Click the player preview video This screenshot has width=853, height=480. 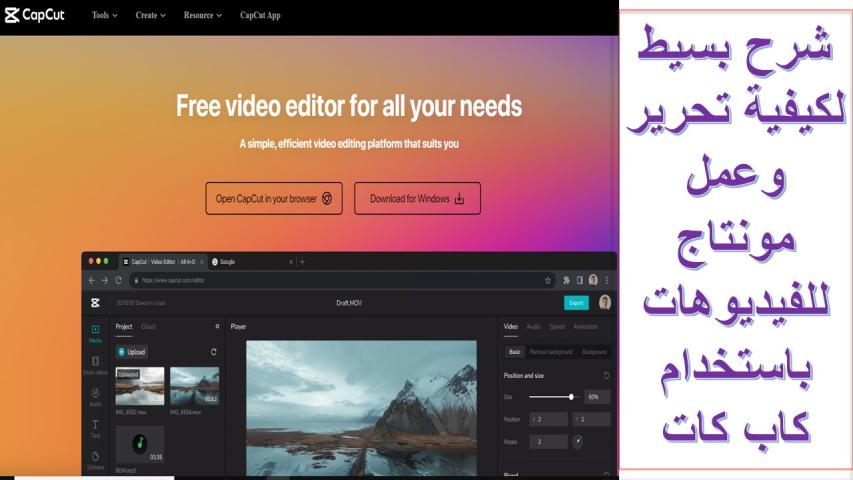tap(361, 408)
